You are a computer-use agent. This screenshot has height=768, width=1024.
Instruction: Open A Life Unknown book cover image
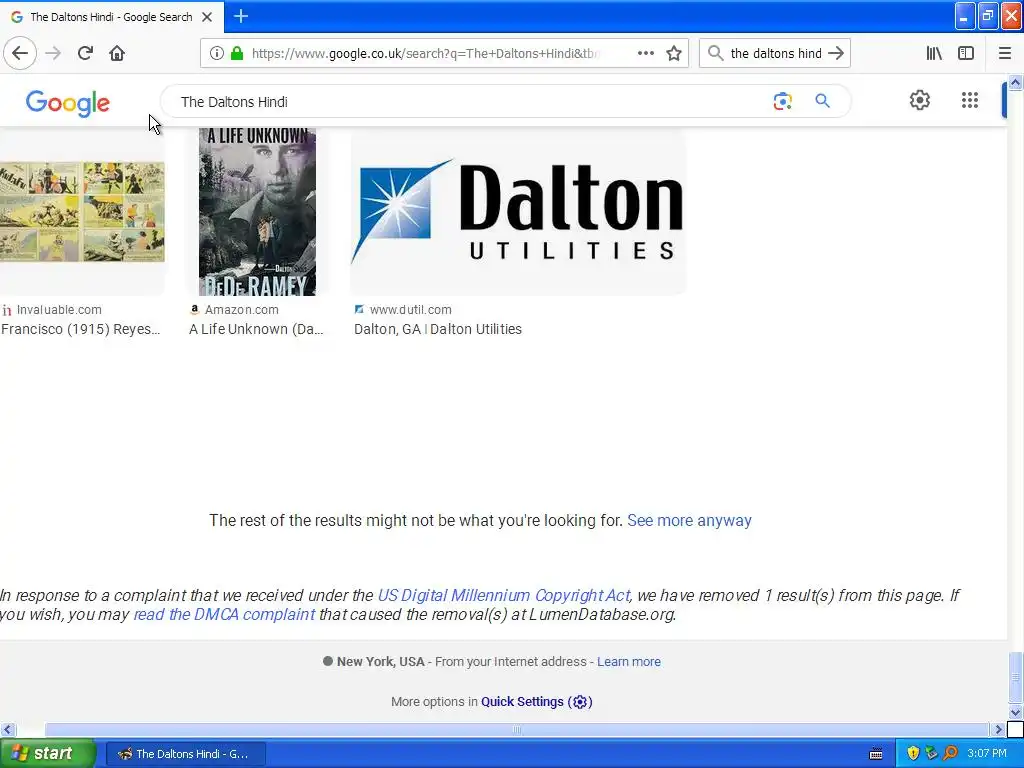point(257,212)
